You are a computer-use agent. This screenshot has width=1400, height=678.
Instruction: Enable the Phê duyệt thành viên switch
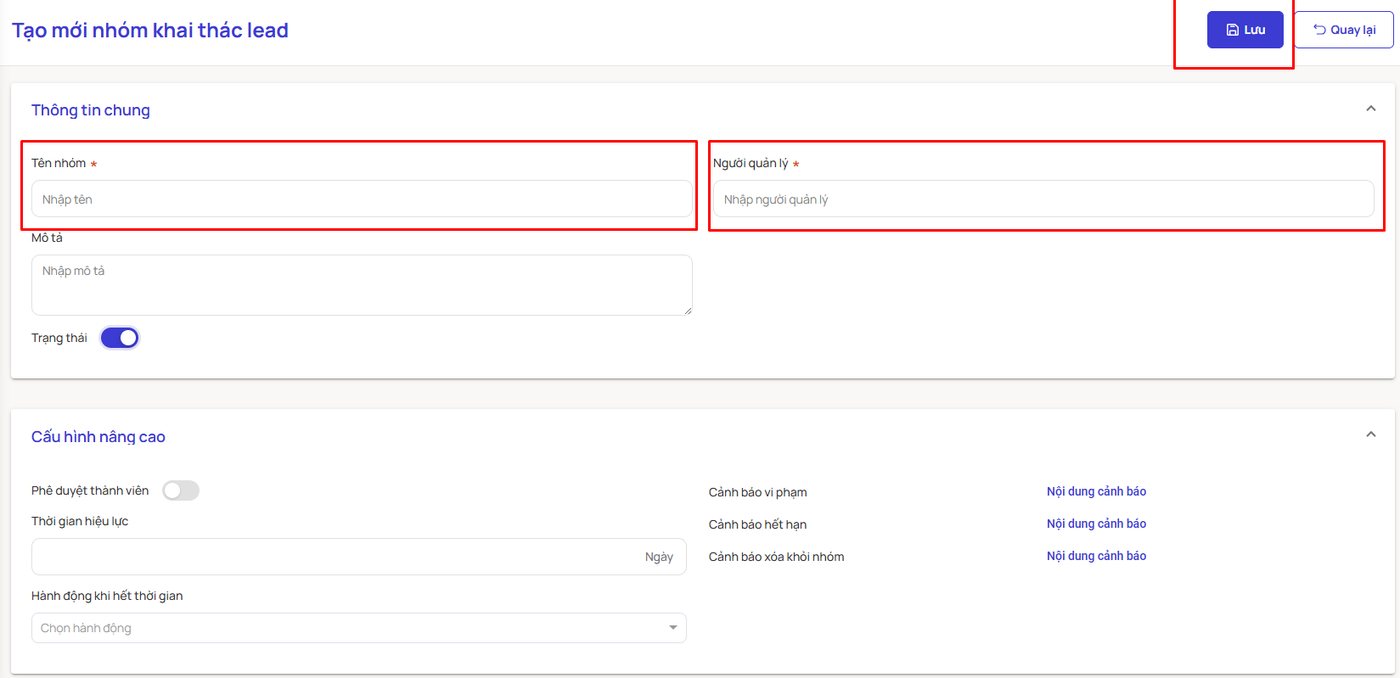point(181,491)
